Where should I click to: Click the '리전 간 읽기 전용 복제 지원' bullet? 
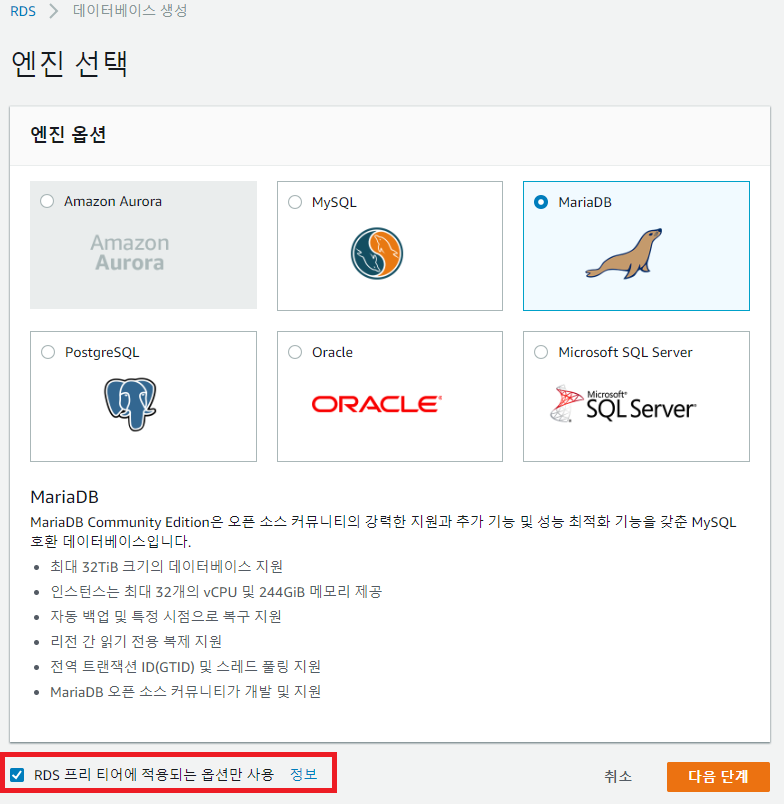[x=136, y=641]
